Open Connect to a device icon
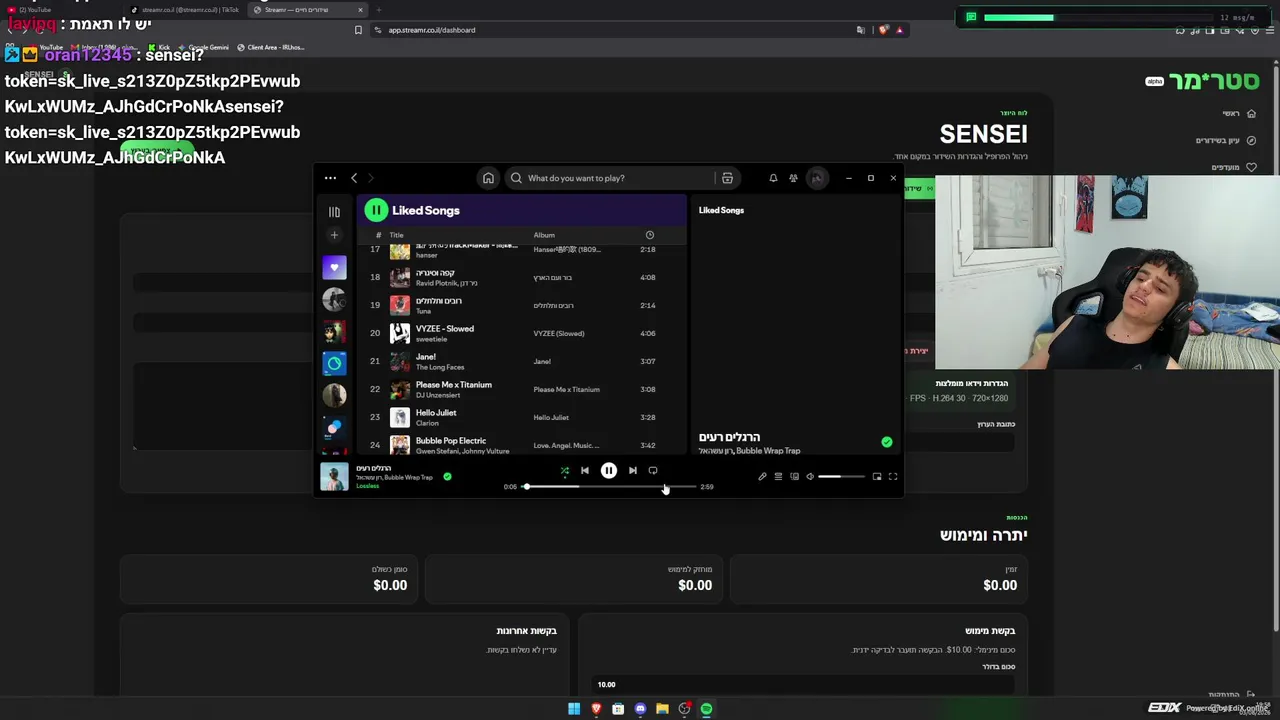Viewport: 1280px width, 720px height. click(x=794, y=477)
